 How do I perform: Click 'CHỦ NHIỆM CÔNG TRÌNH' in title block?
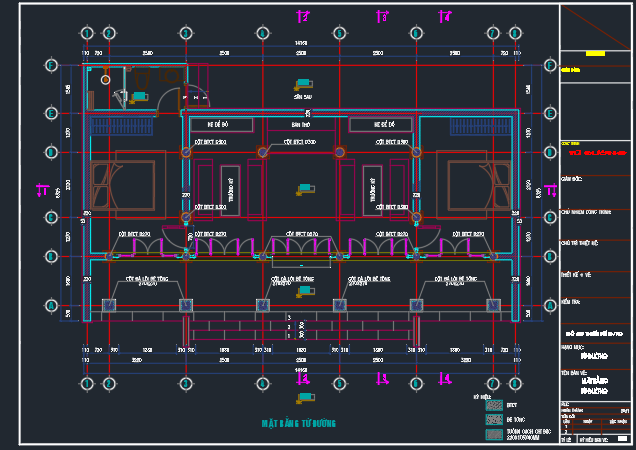click(586, 212)
